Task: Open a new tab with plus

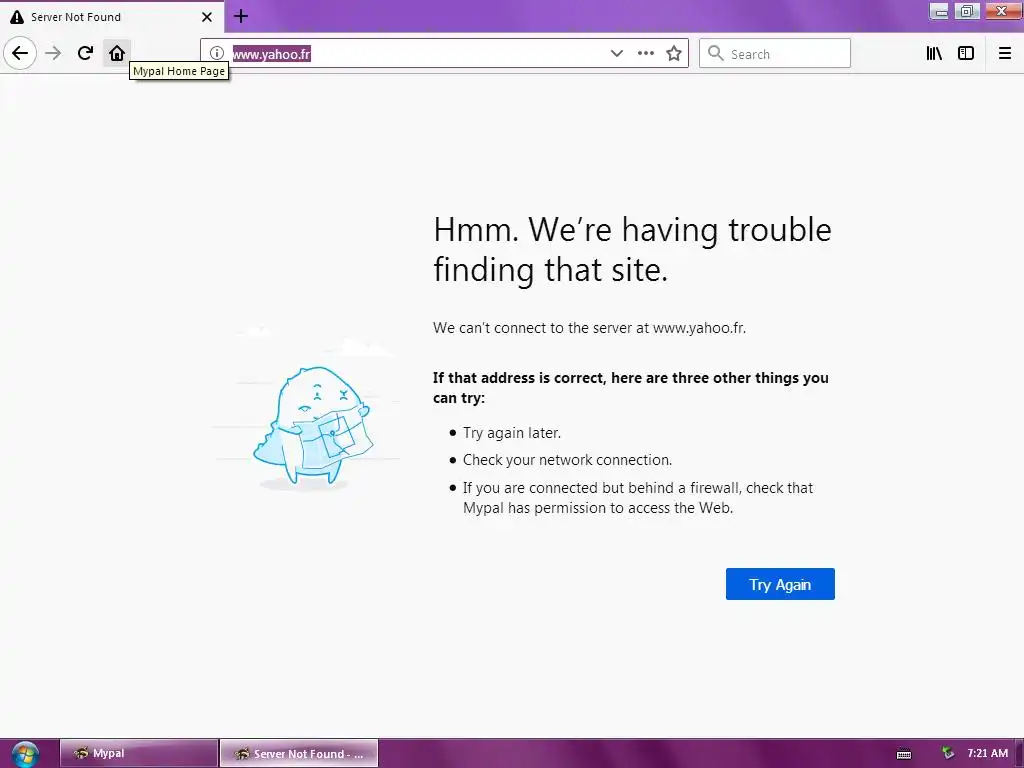Action: pyautogui.click(x=241, y=16)
